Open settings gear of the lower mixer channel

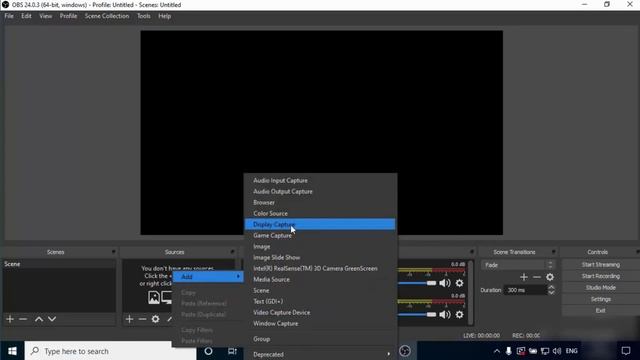(460, 314)
